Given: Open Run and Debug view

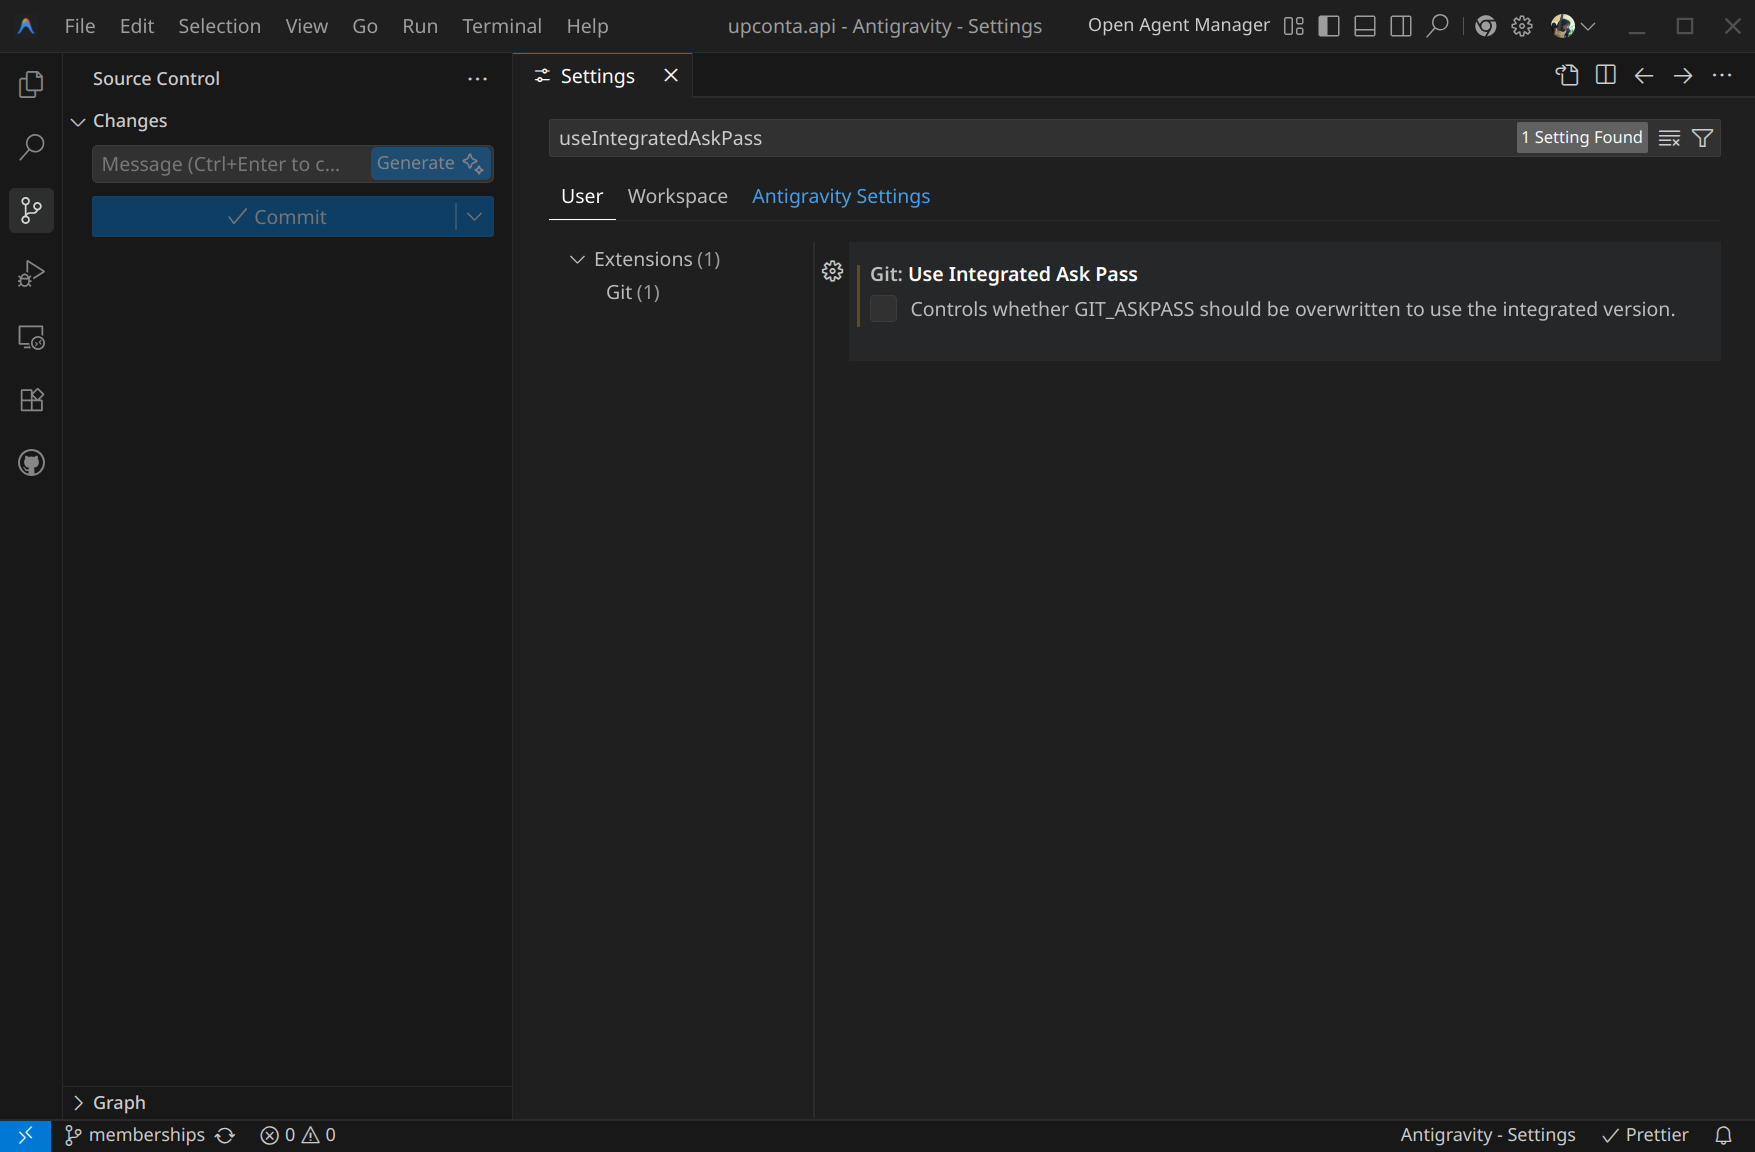Looking at the screenshot, I should (31, 274).
